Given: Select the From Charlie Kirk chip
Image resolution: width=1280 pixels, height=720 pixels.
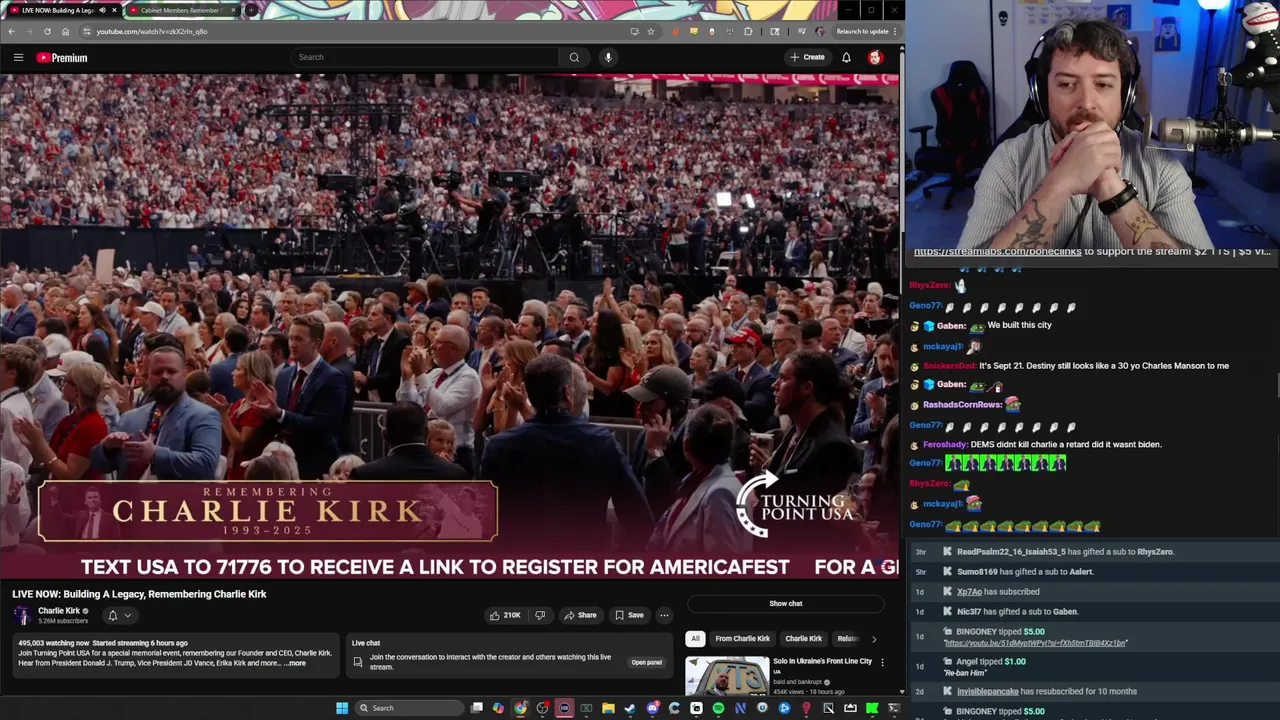Looking at the screenshot, I should (742, 638).
